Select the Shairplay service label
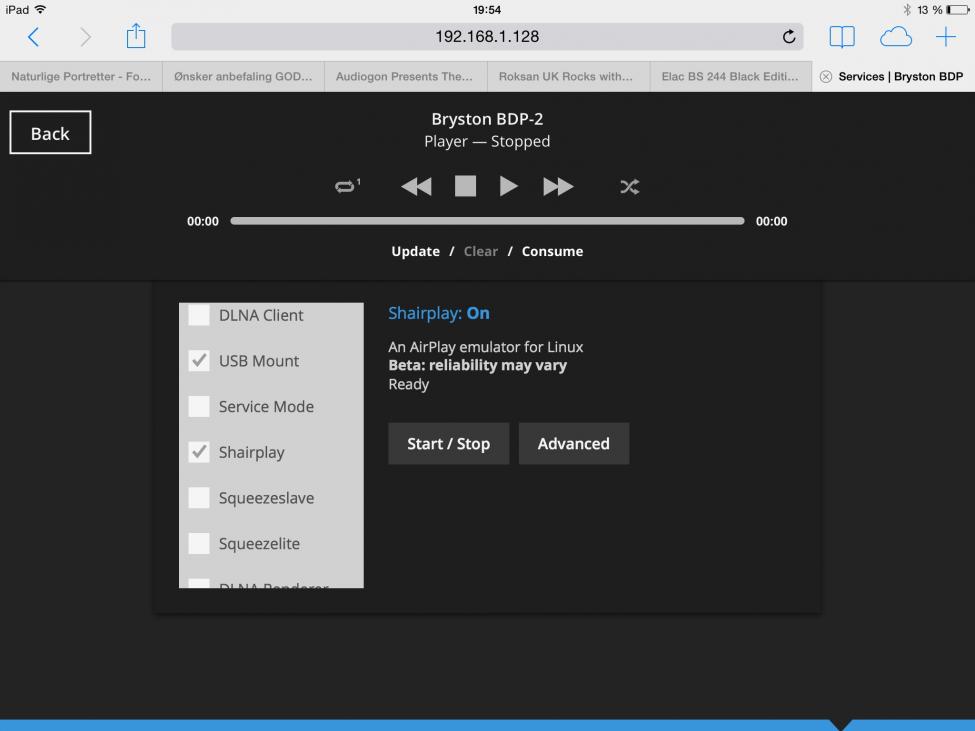975x731 pixels. point(251,453)
